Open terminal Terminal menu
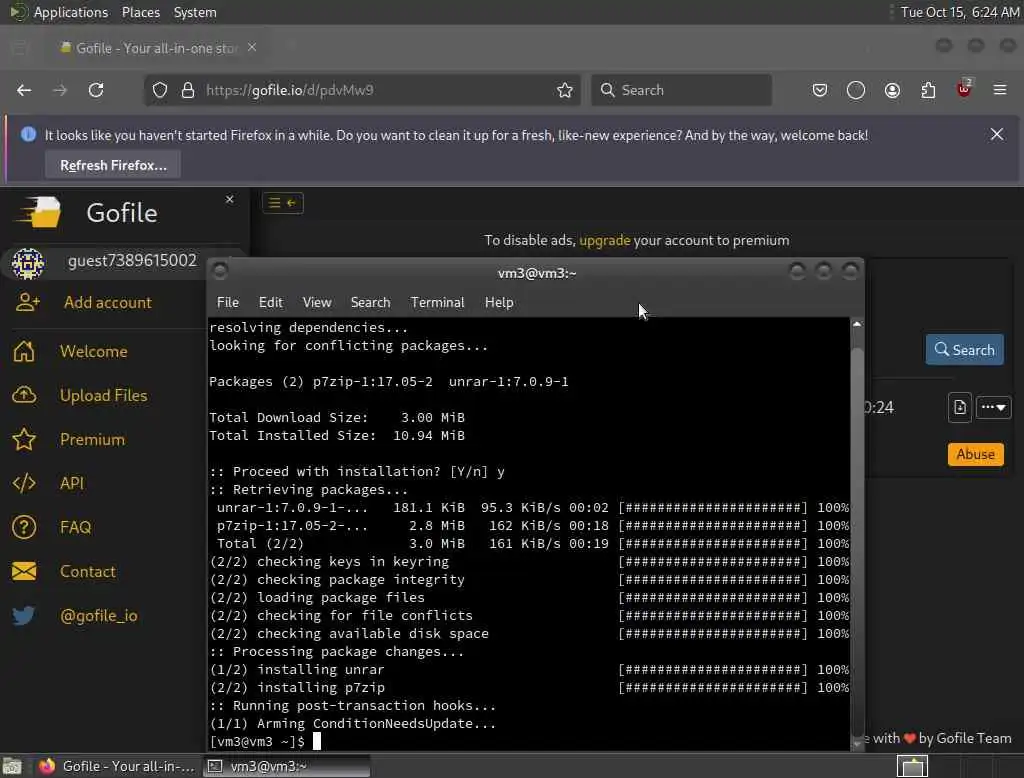Screen dimensions: 1024x778 pyautogui.click(x=438, y=302)
